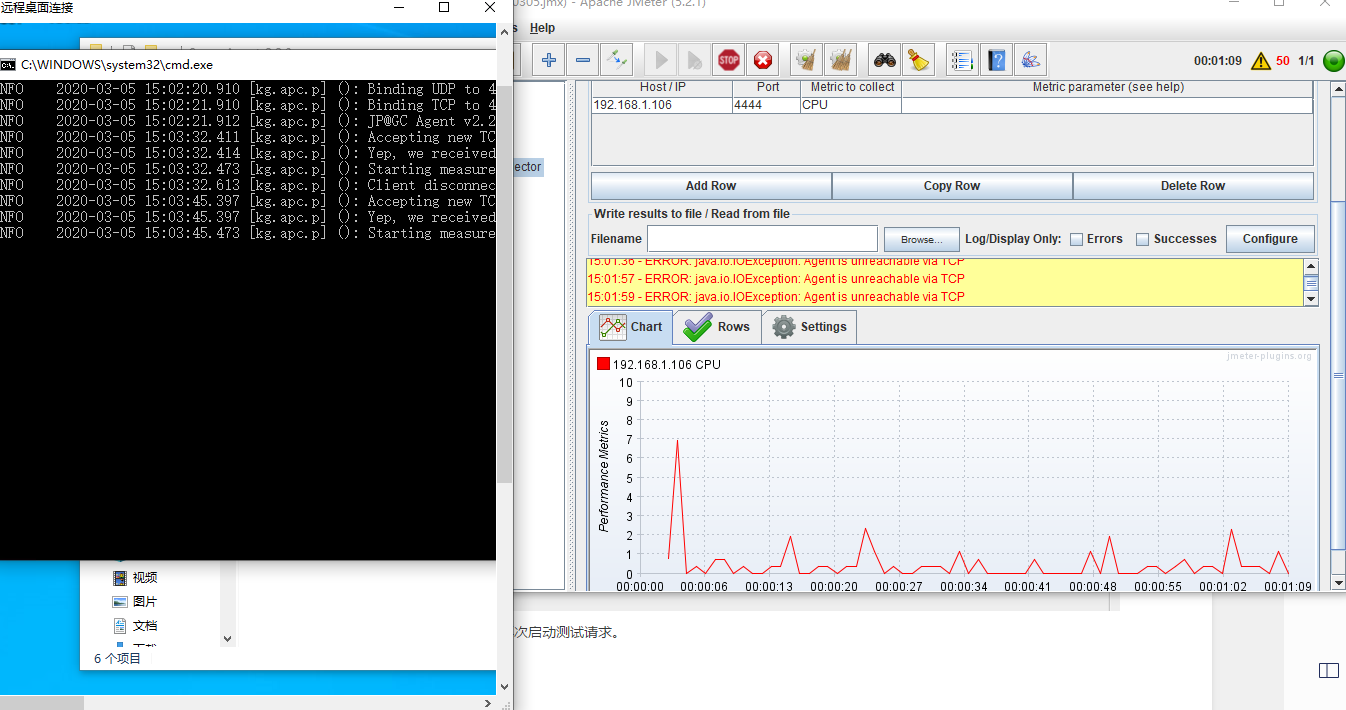This screenshot has width=1346, height=710.
Task: Click the Collapse All minus toolbar icon
Action: (x=583, y=60)
